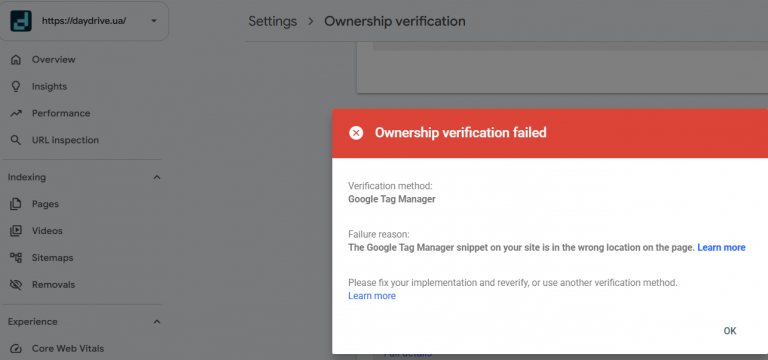
Task: Click the Sitemaps hierarchy icon
Action: 16,258
